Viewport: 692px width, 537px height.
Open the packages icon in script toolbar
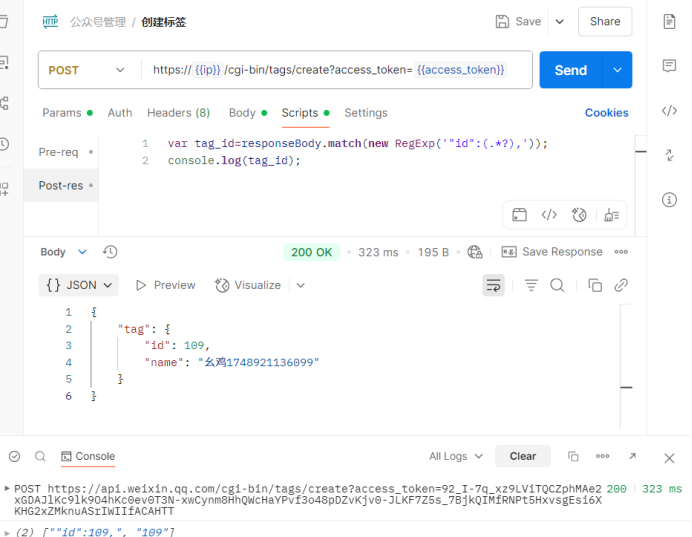(x=519, y=215)
